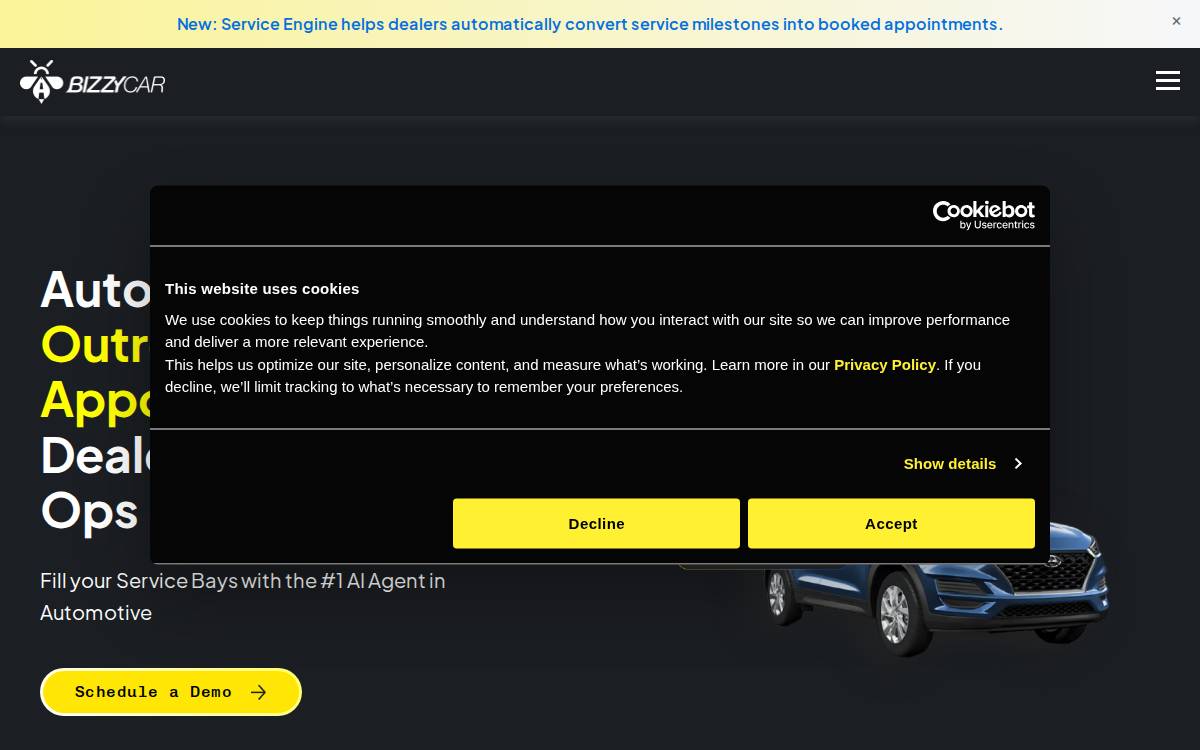Decline cookies in the consent dialog
Image resolution: width=1200 pixels, height=750 pixels.
[596, 523]
